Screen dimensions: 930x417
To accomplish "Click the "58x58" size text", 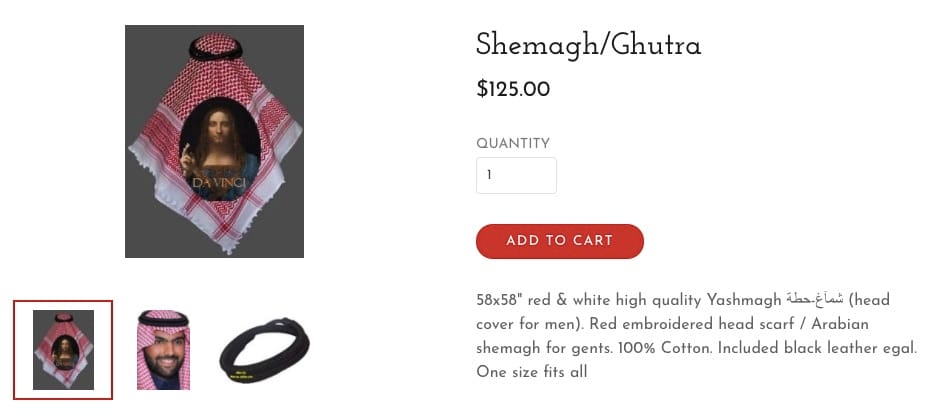I will pyautogui.click(x=499, y=300).
